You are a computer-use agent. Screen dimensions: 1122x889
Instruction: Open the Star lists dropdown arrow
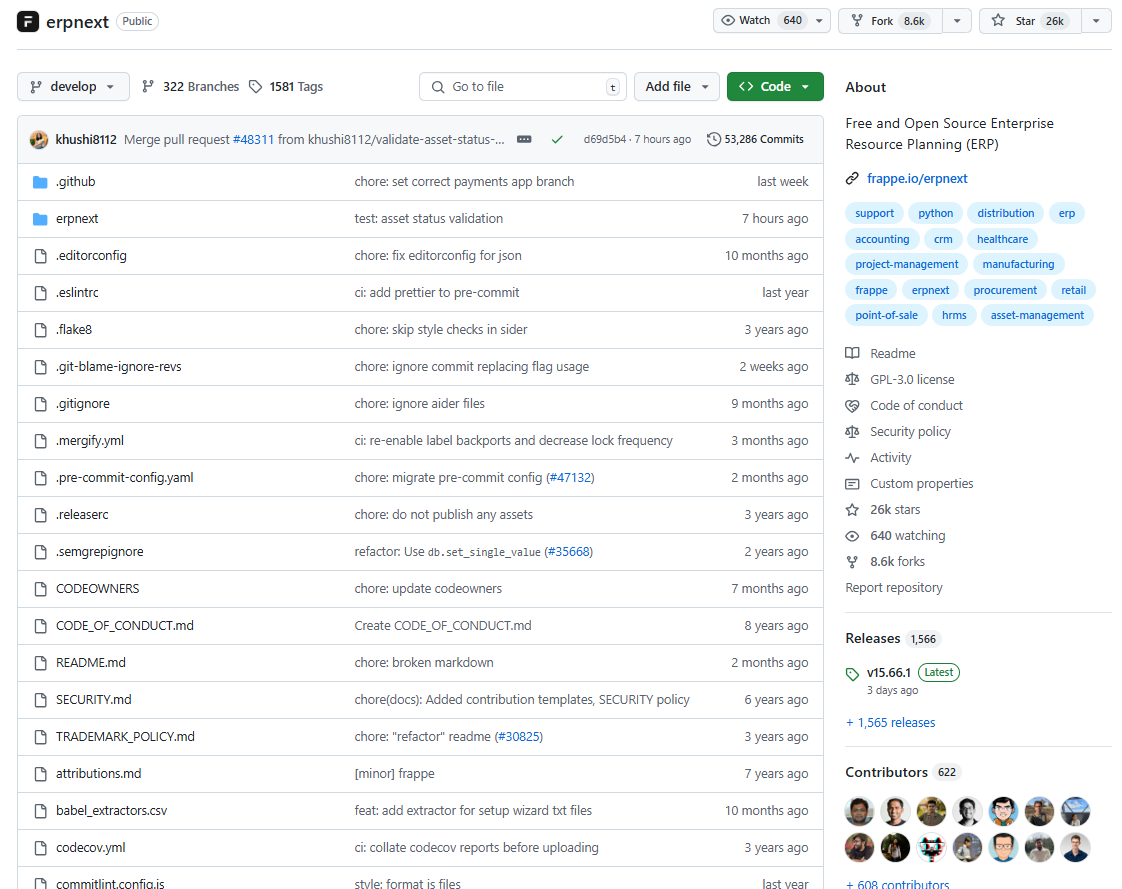click(x=1096, y=21)
